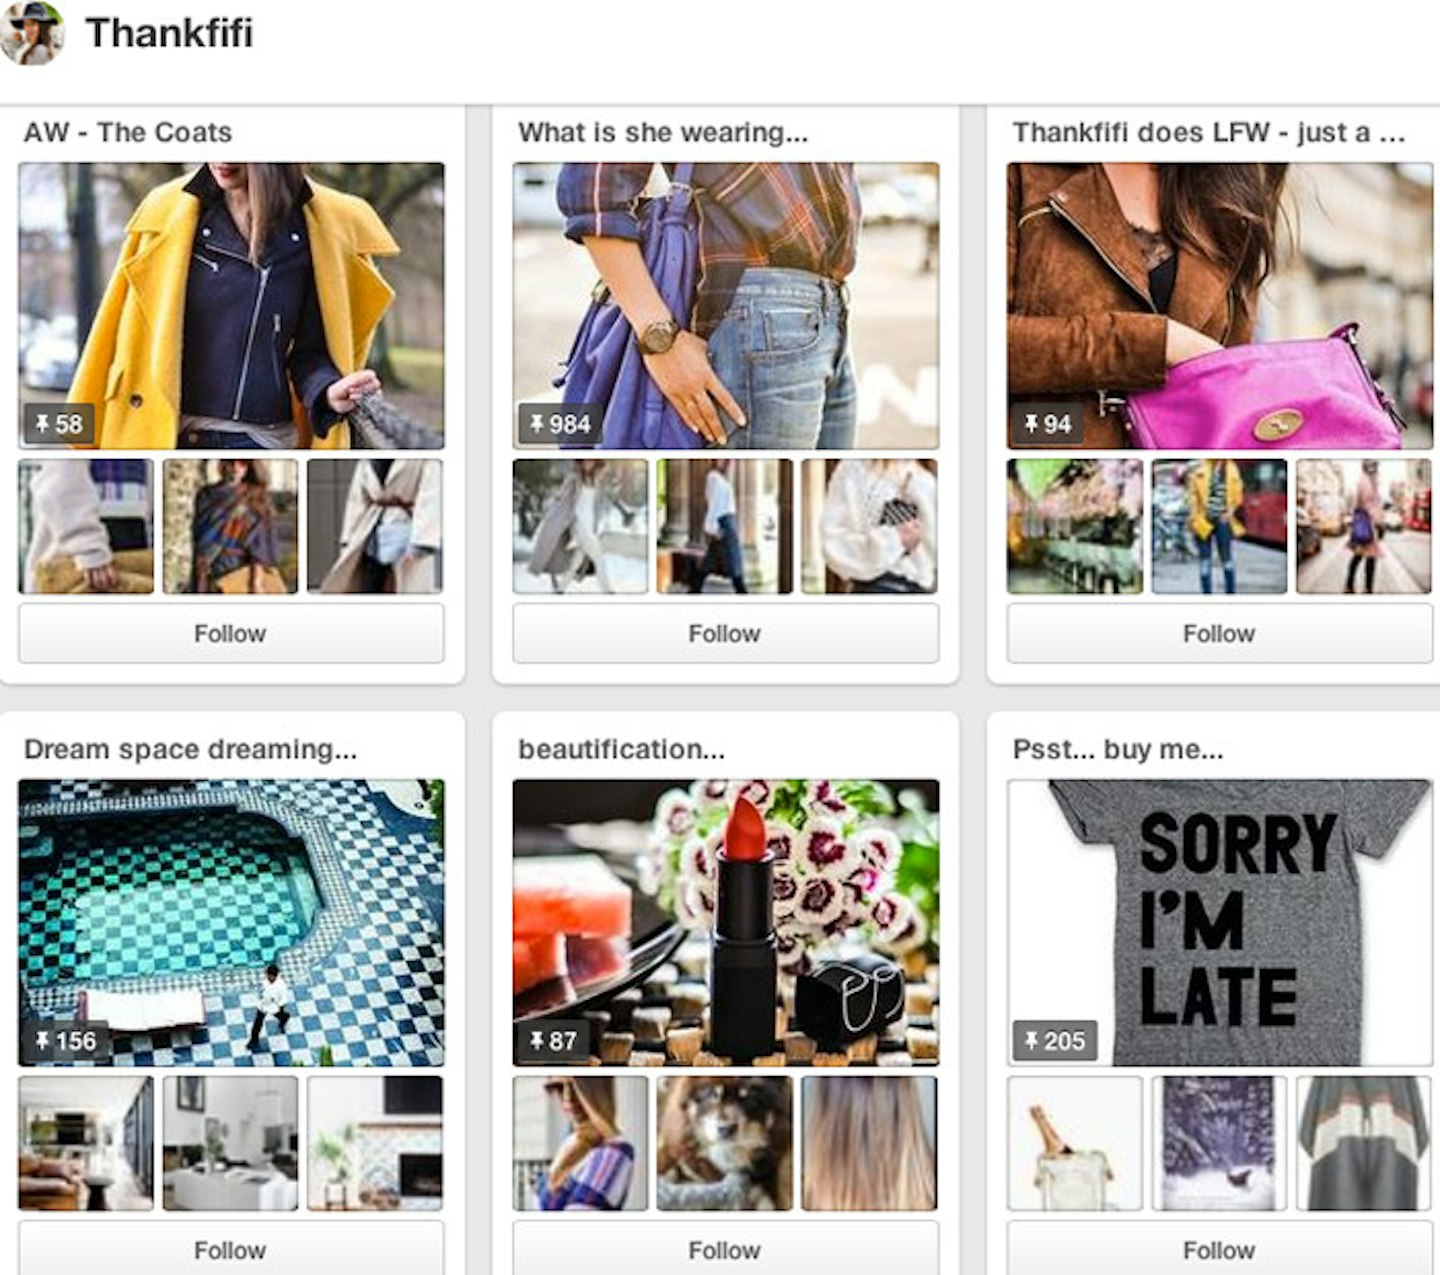The width and height of the screenshot is (1440, 1275).
Task: Follow the Dream space dreaming board
Action: pos(231,1249)
